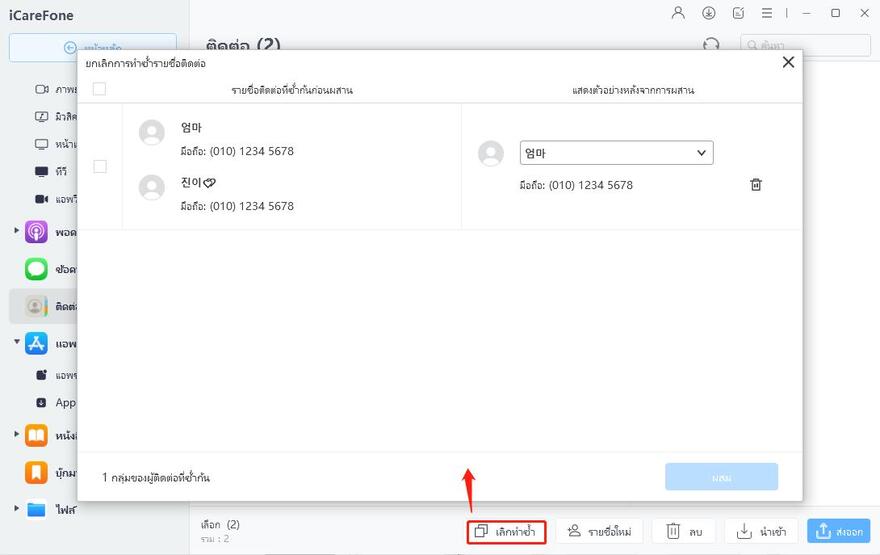Click avatar of contact 진이
Screen dimensions: 880x555
click(152, 187)
